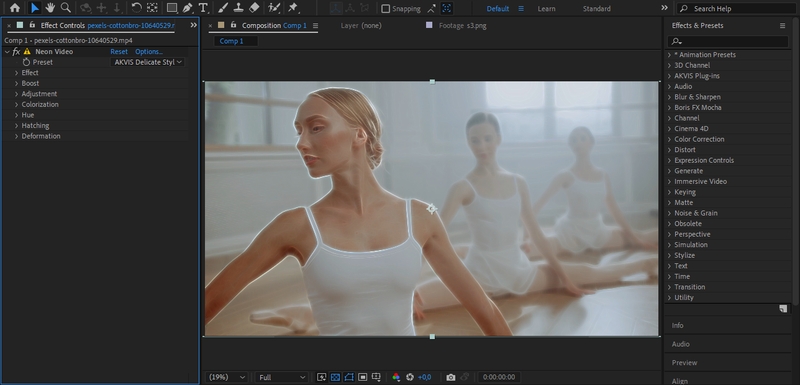
Task: Take a snapshot with camera icon
Action: pyautogui.click(x=451, y=377)
